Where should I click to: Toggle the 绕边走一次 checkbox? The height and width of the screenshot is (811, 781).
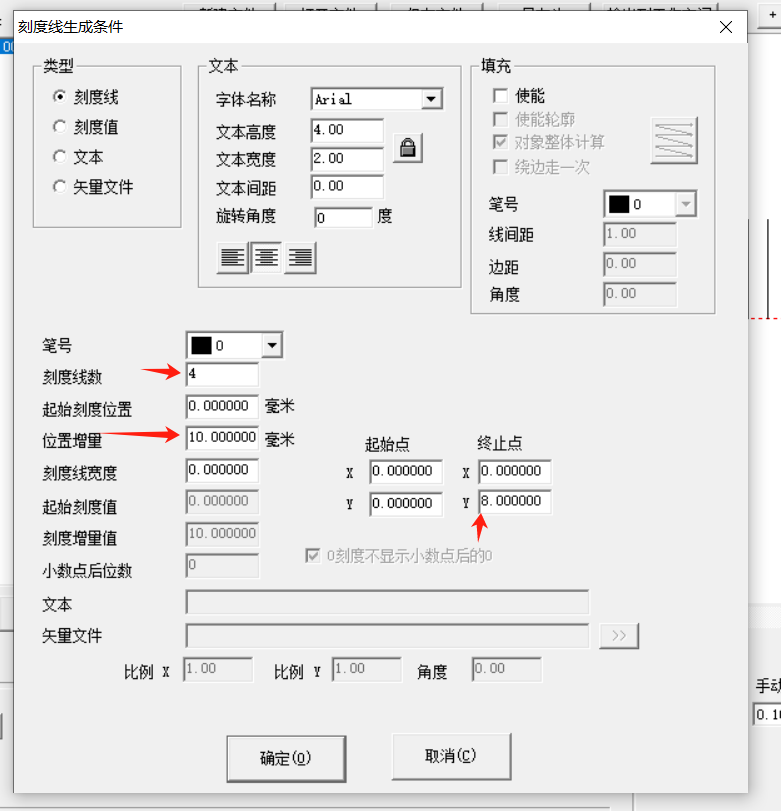(x=500, y=167)
